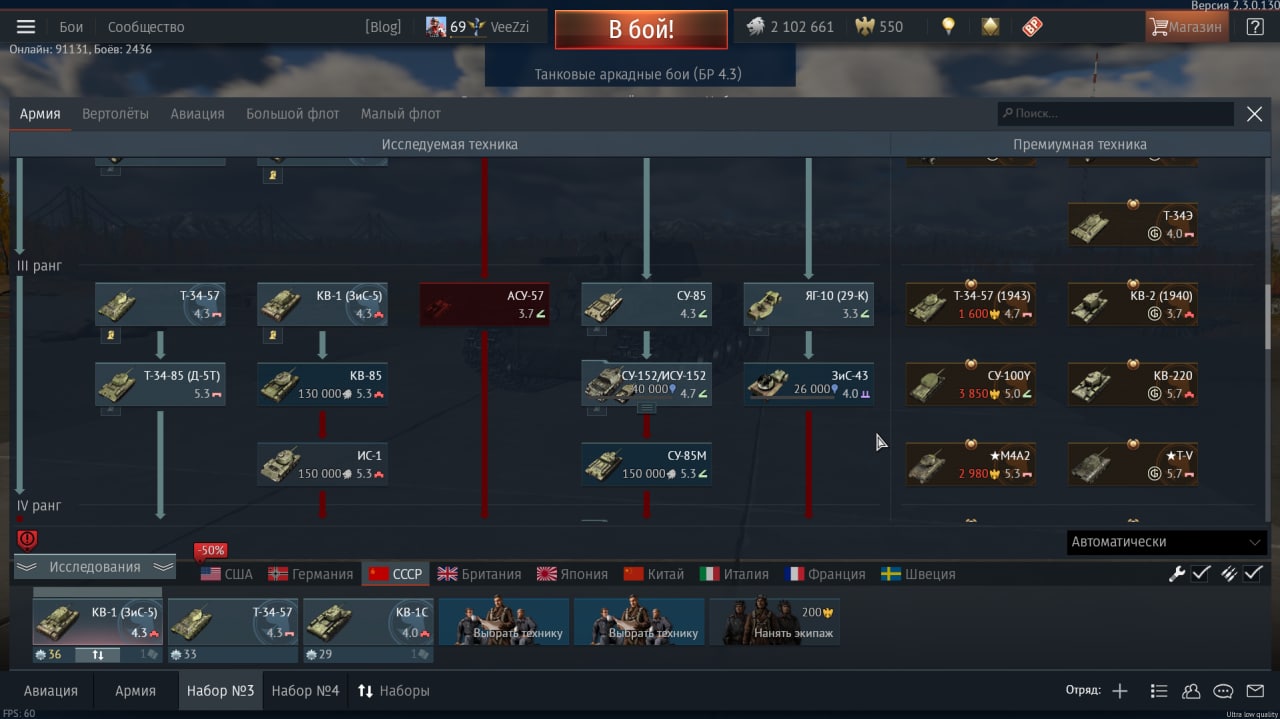
Task: Select the АСУ-57 tank in tree
Action: (x=484, y=304)
